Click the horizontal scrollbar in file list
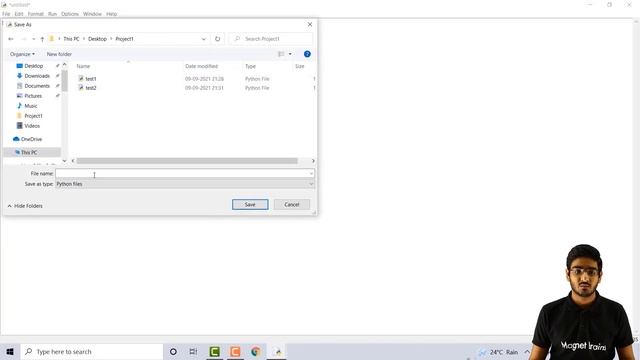The height and width of the screenshot is (360, 640). click(x=187, y=161)
